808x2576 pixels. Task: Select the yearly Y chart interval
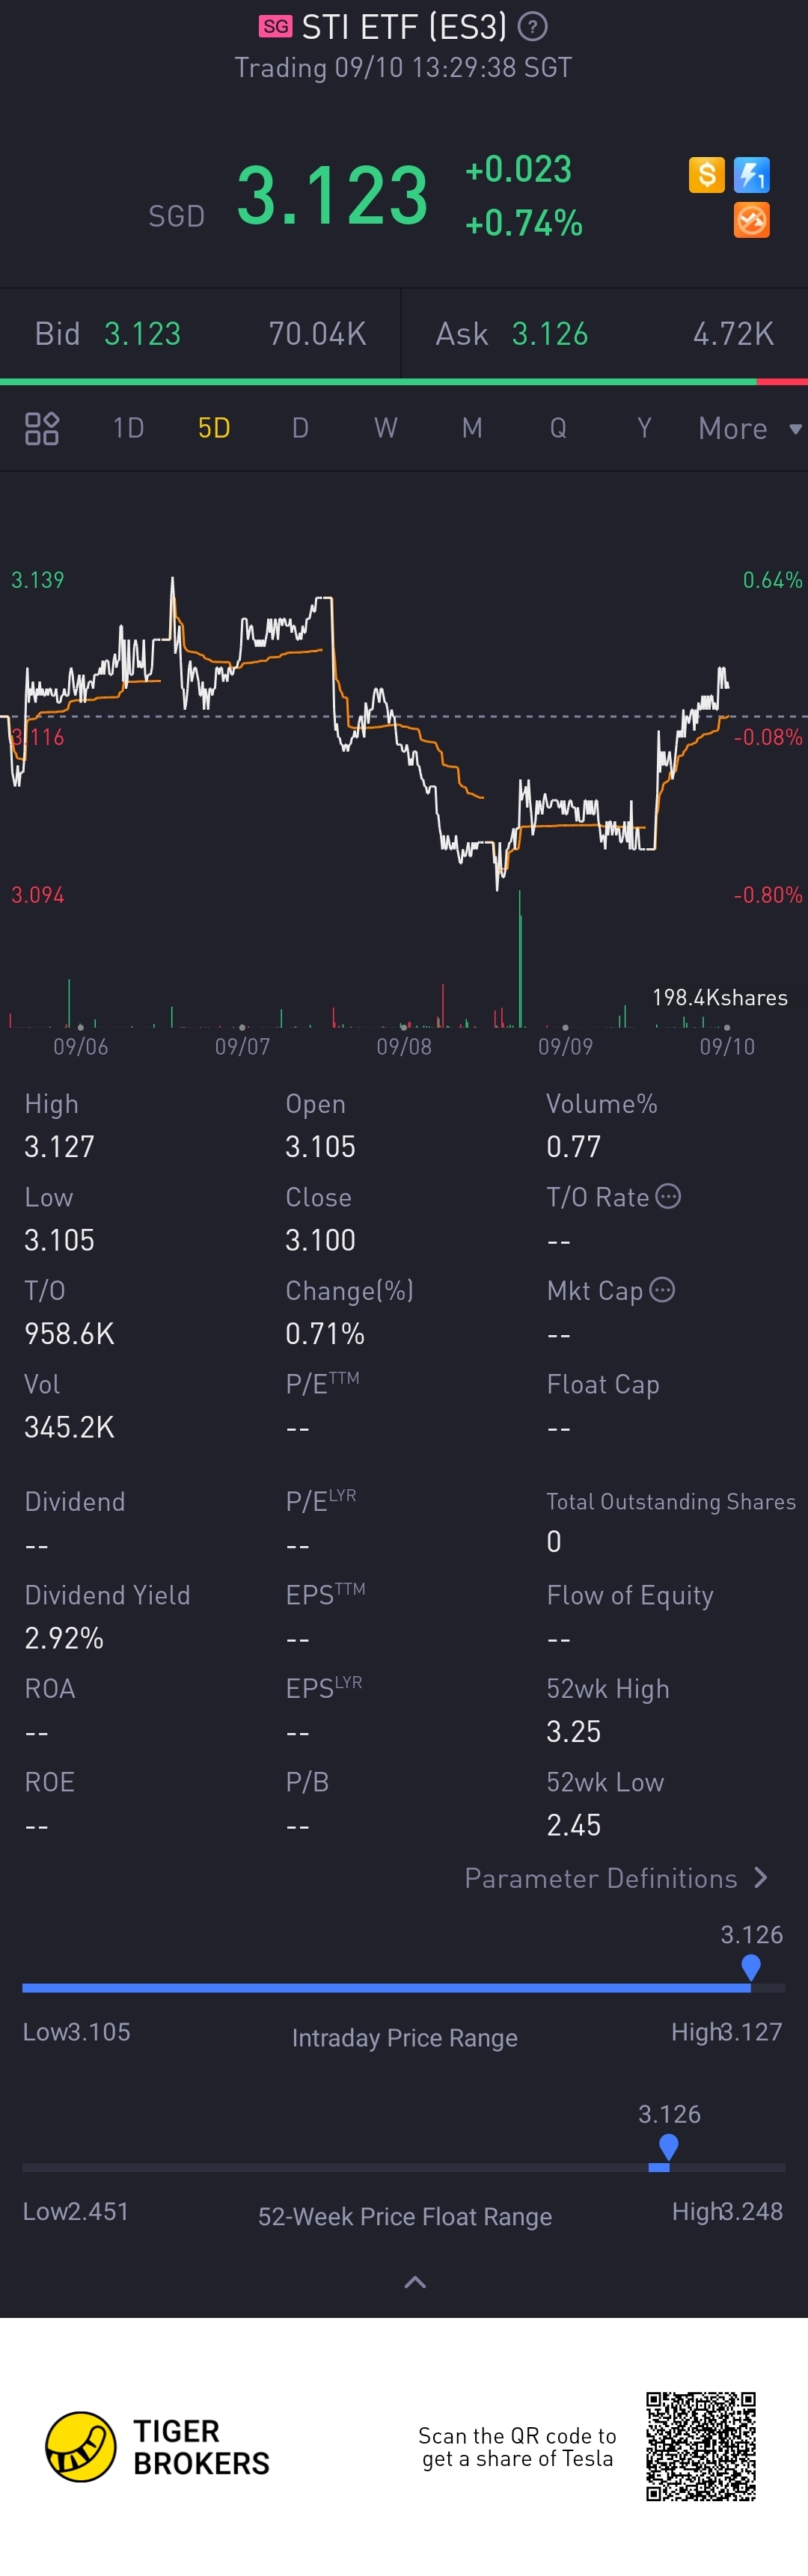pos(644,428)
